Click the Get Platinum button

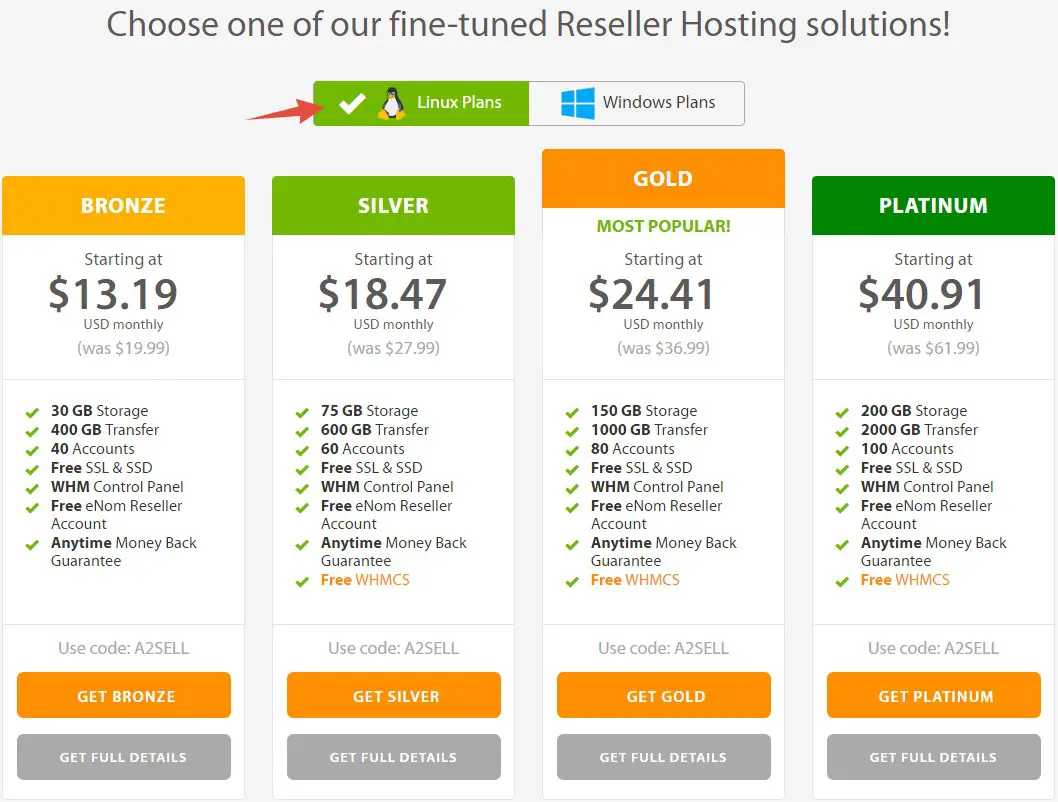(934, 695)
